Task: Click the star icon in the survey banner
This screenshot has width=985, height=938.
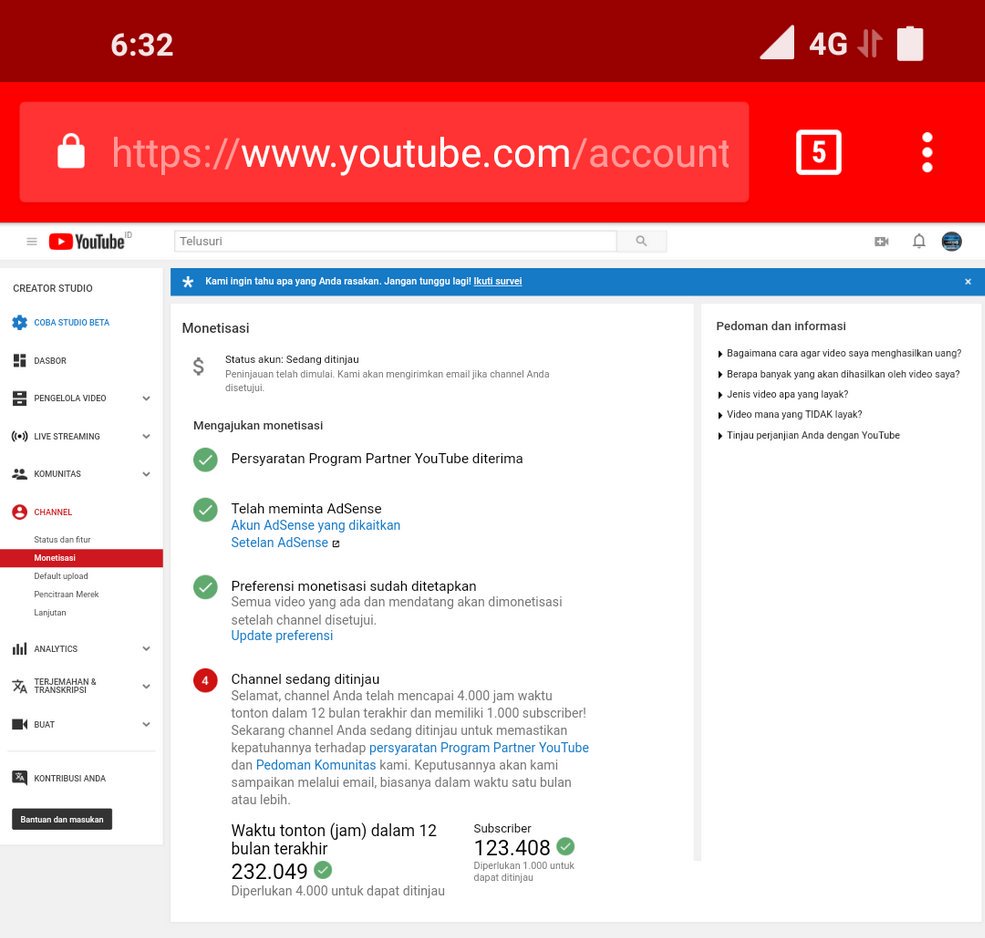Action: [187, 281]
